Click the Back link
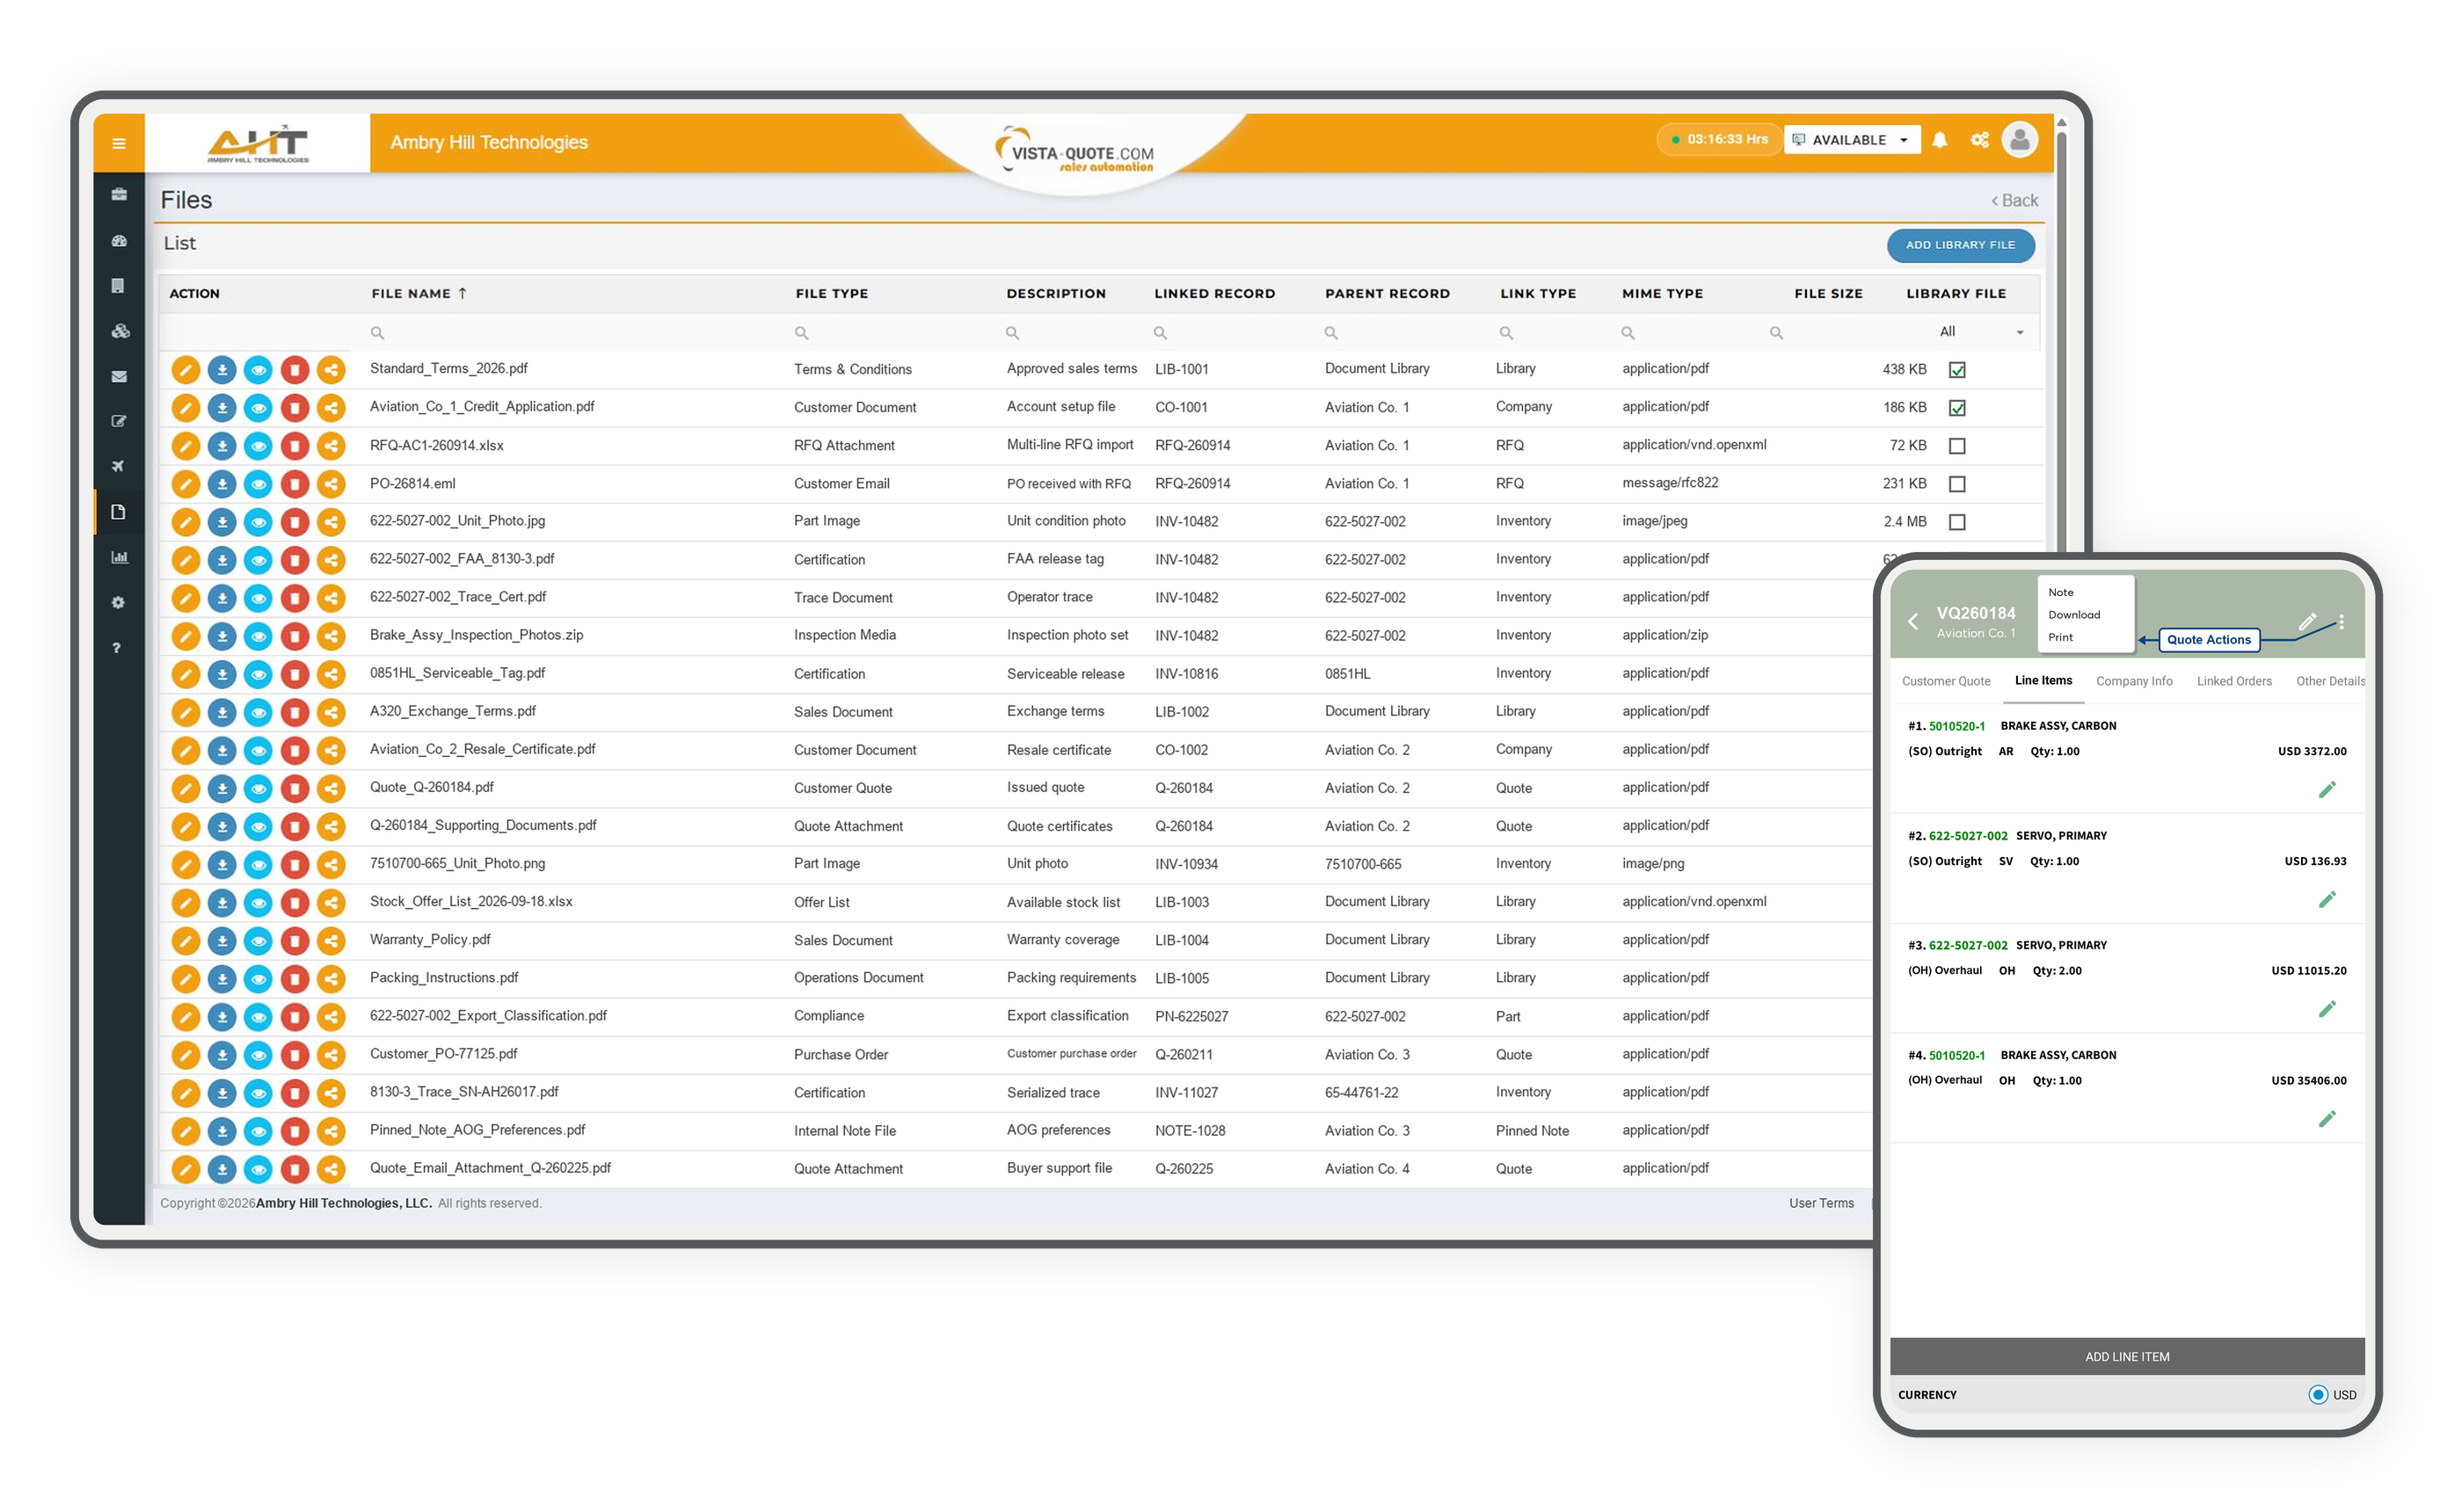The width and height of the screenshot is (2462, 1512). (2014, 201)
